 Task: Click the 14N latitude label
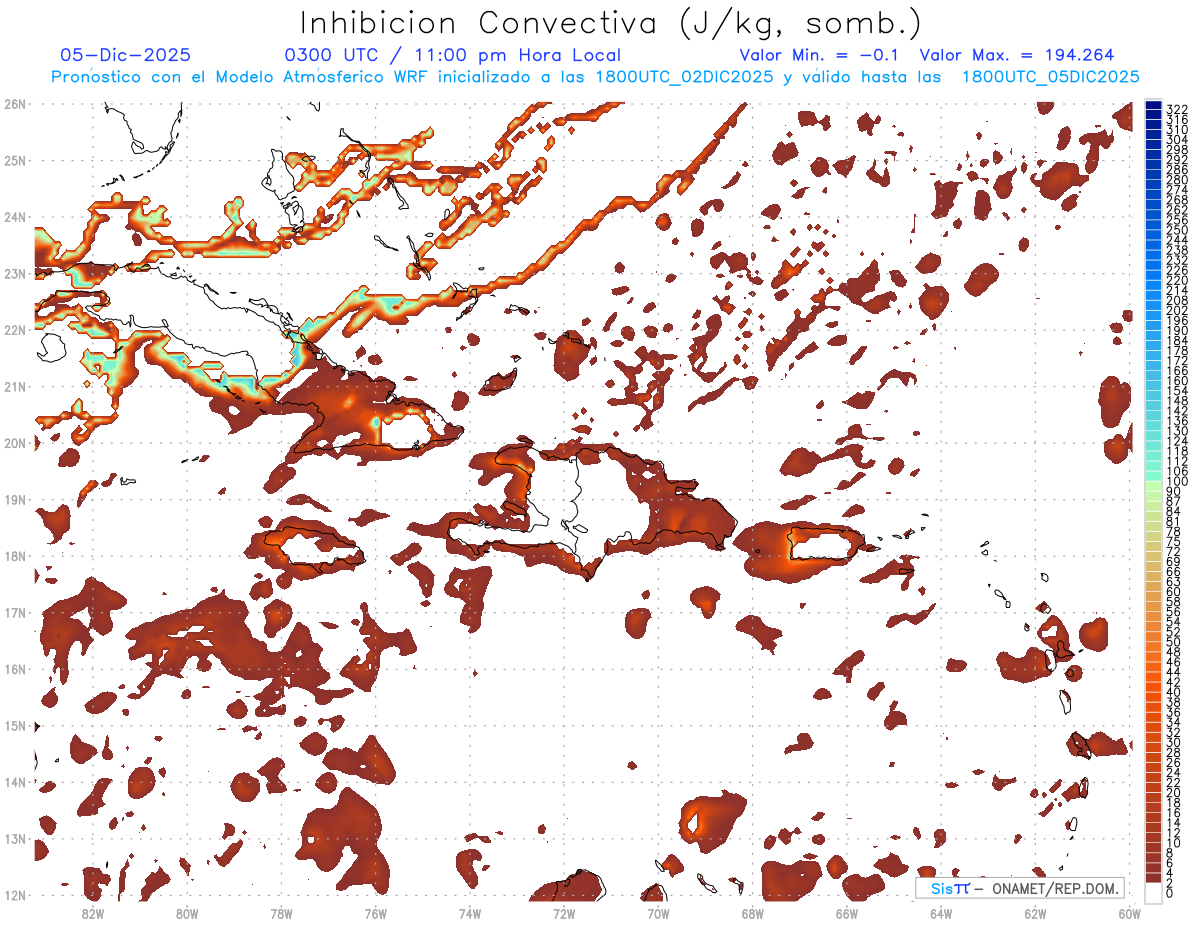(15, 782)
